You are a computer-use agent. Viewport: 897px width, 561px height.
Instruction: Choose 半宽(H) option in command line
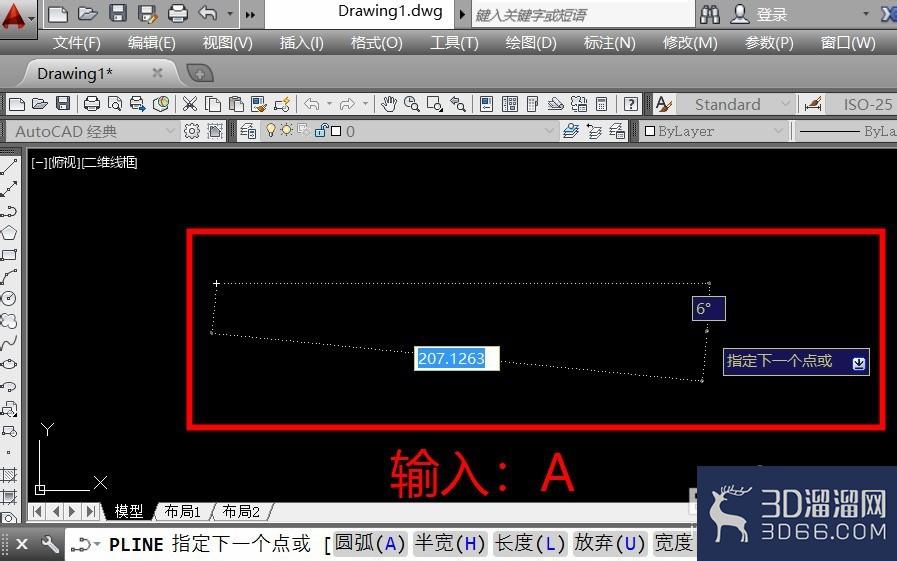click(x=450, y=543)
